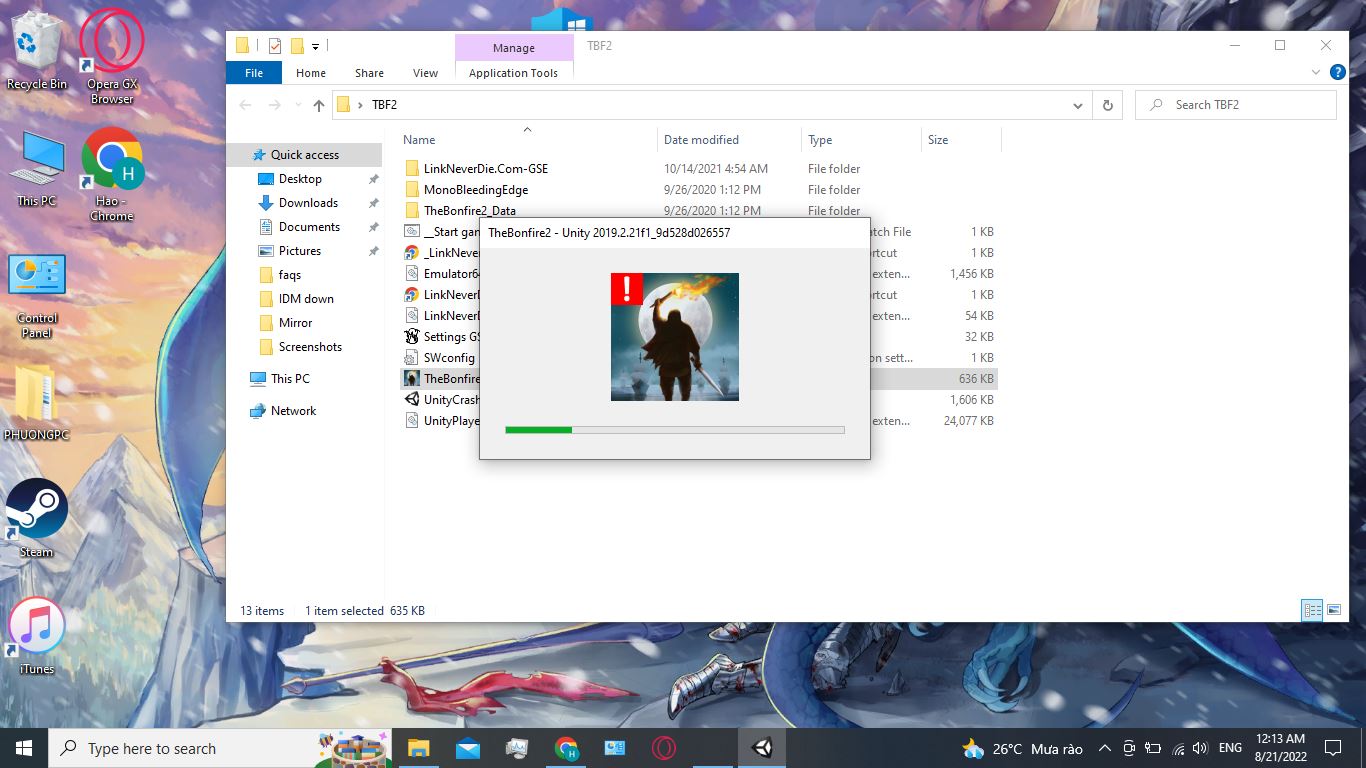Open the blue File menu
This screenshot has height=768, width=1366.
(254, 73)
